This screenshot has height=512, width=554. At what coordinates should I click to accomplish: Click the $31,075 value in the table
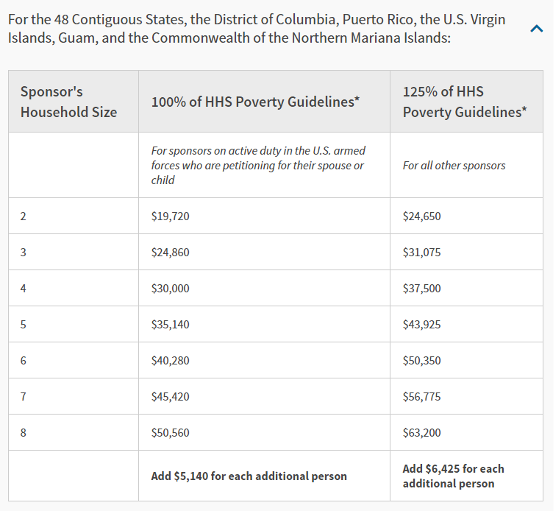click(422, 252)
